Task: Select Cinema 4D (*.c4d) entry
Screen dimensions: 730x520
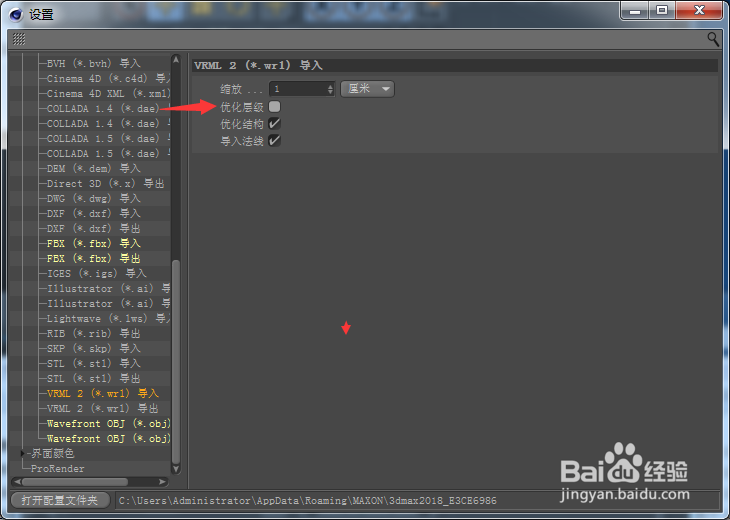Action: (108, 78)
